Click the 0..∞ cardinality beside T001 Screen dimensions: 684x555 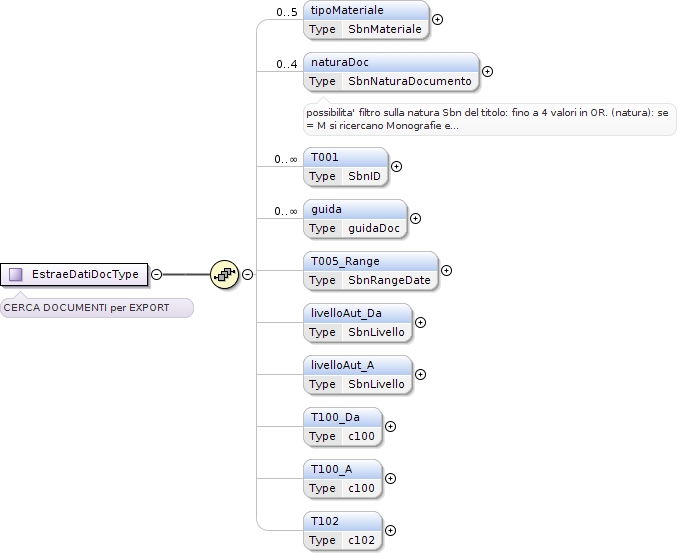pos(286,160)
